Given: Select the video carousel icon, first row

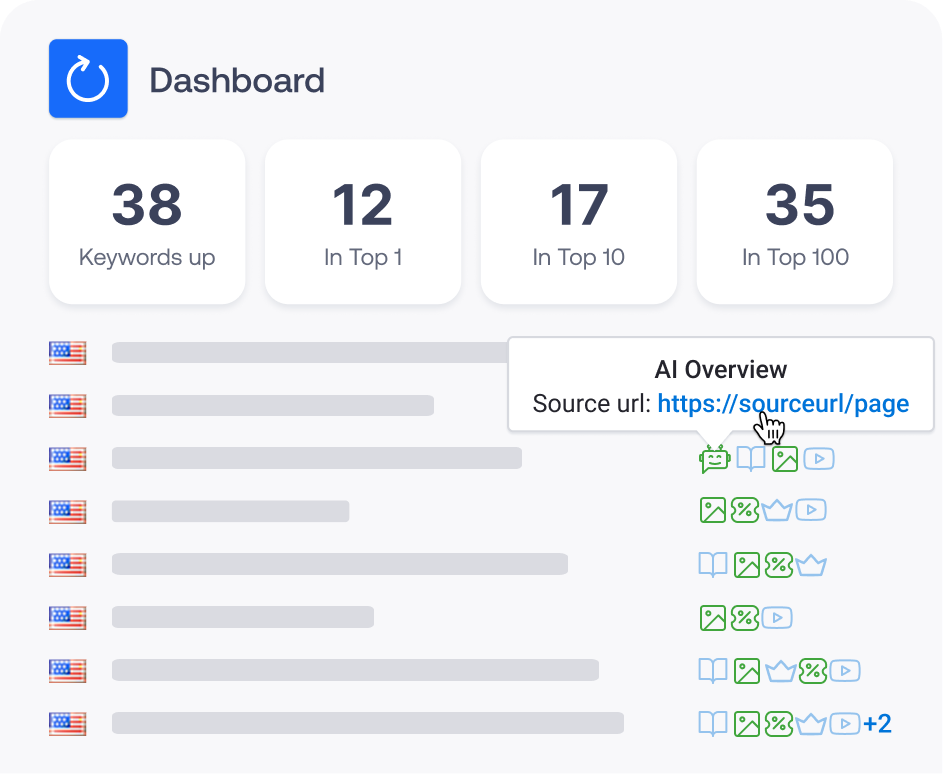Looking at the screenshot, I should coord(818,458).
